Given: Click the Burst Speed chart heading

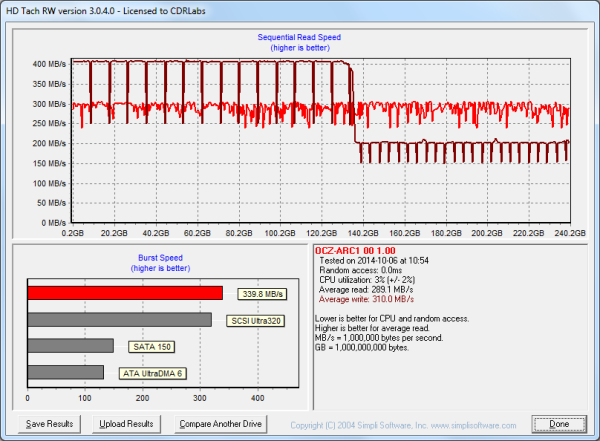Looking at the screenshot, I should [x=162, y=256].
